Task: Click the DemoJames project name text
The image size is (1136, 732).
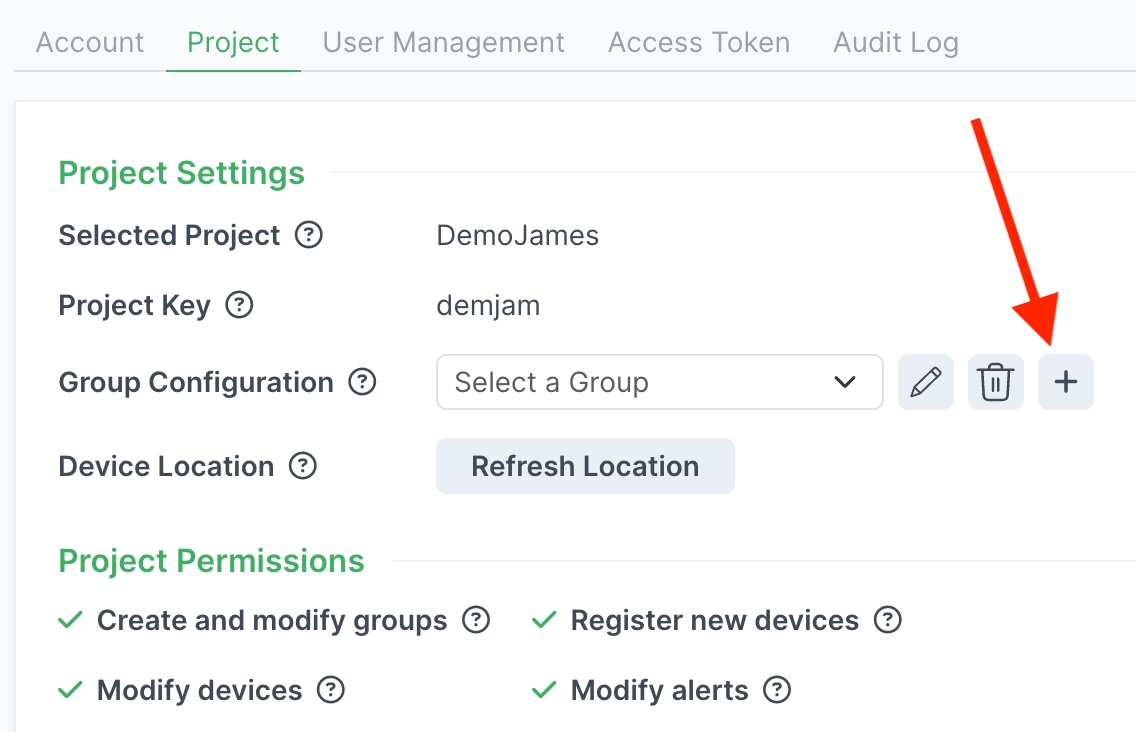Action: (517, 236)
